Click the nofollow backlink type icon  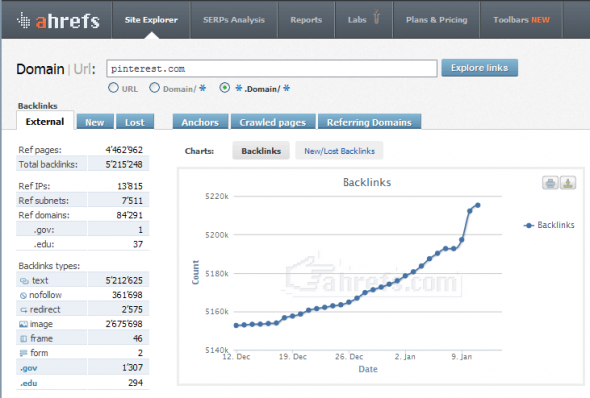(23, 296)
